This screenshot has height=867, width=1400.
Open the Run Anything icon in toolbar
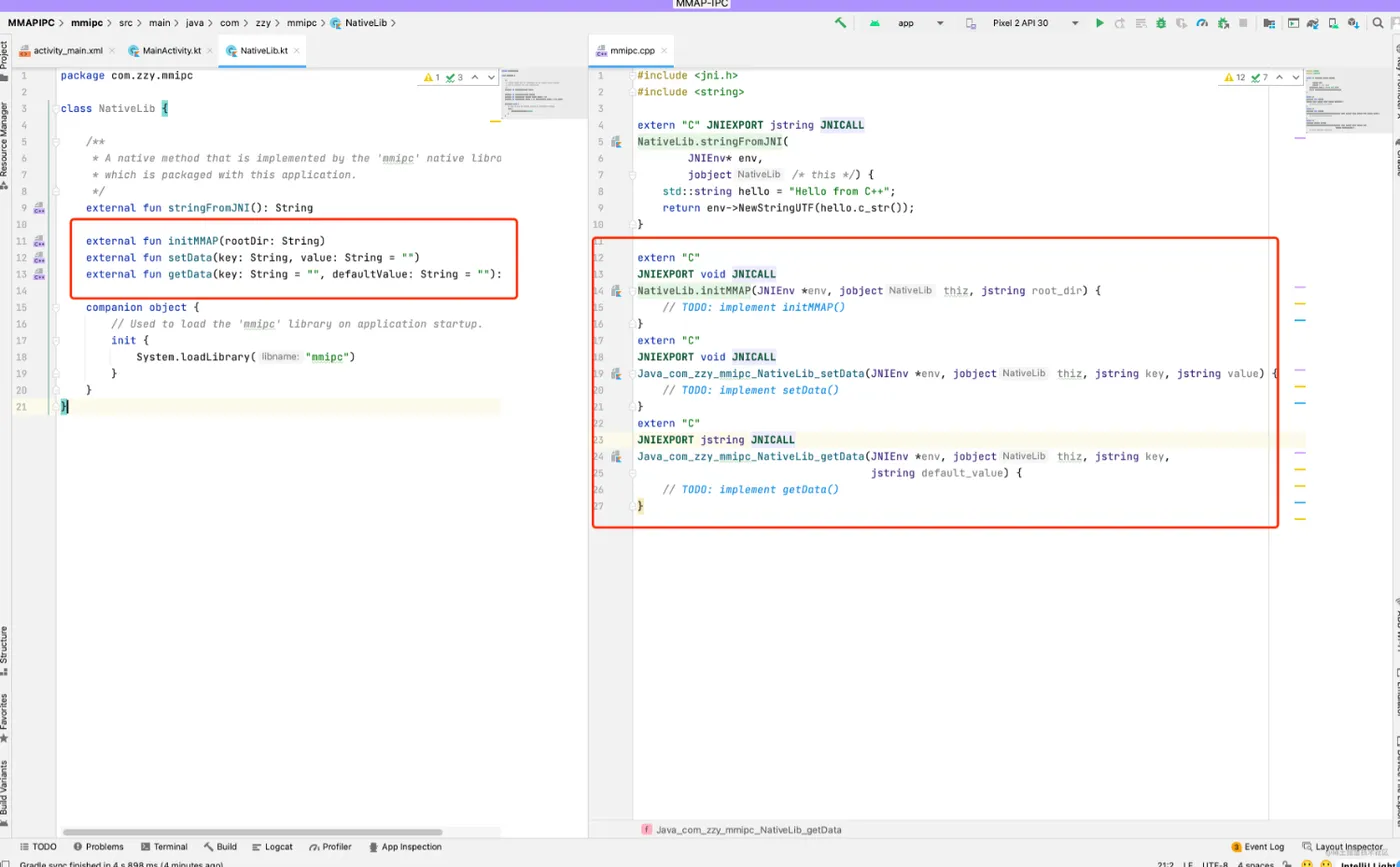coord(1293,23)
